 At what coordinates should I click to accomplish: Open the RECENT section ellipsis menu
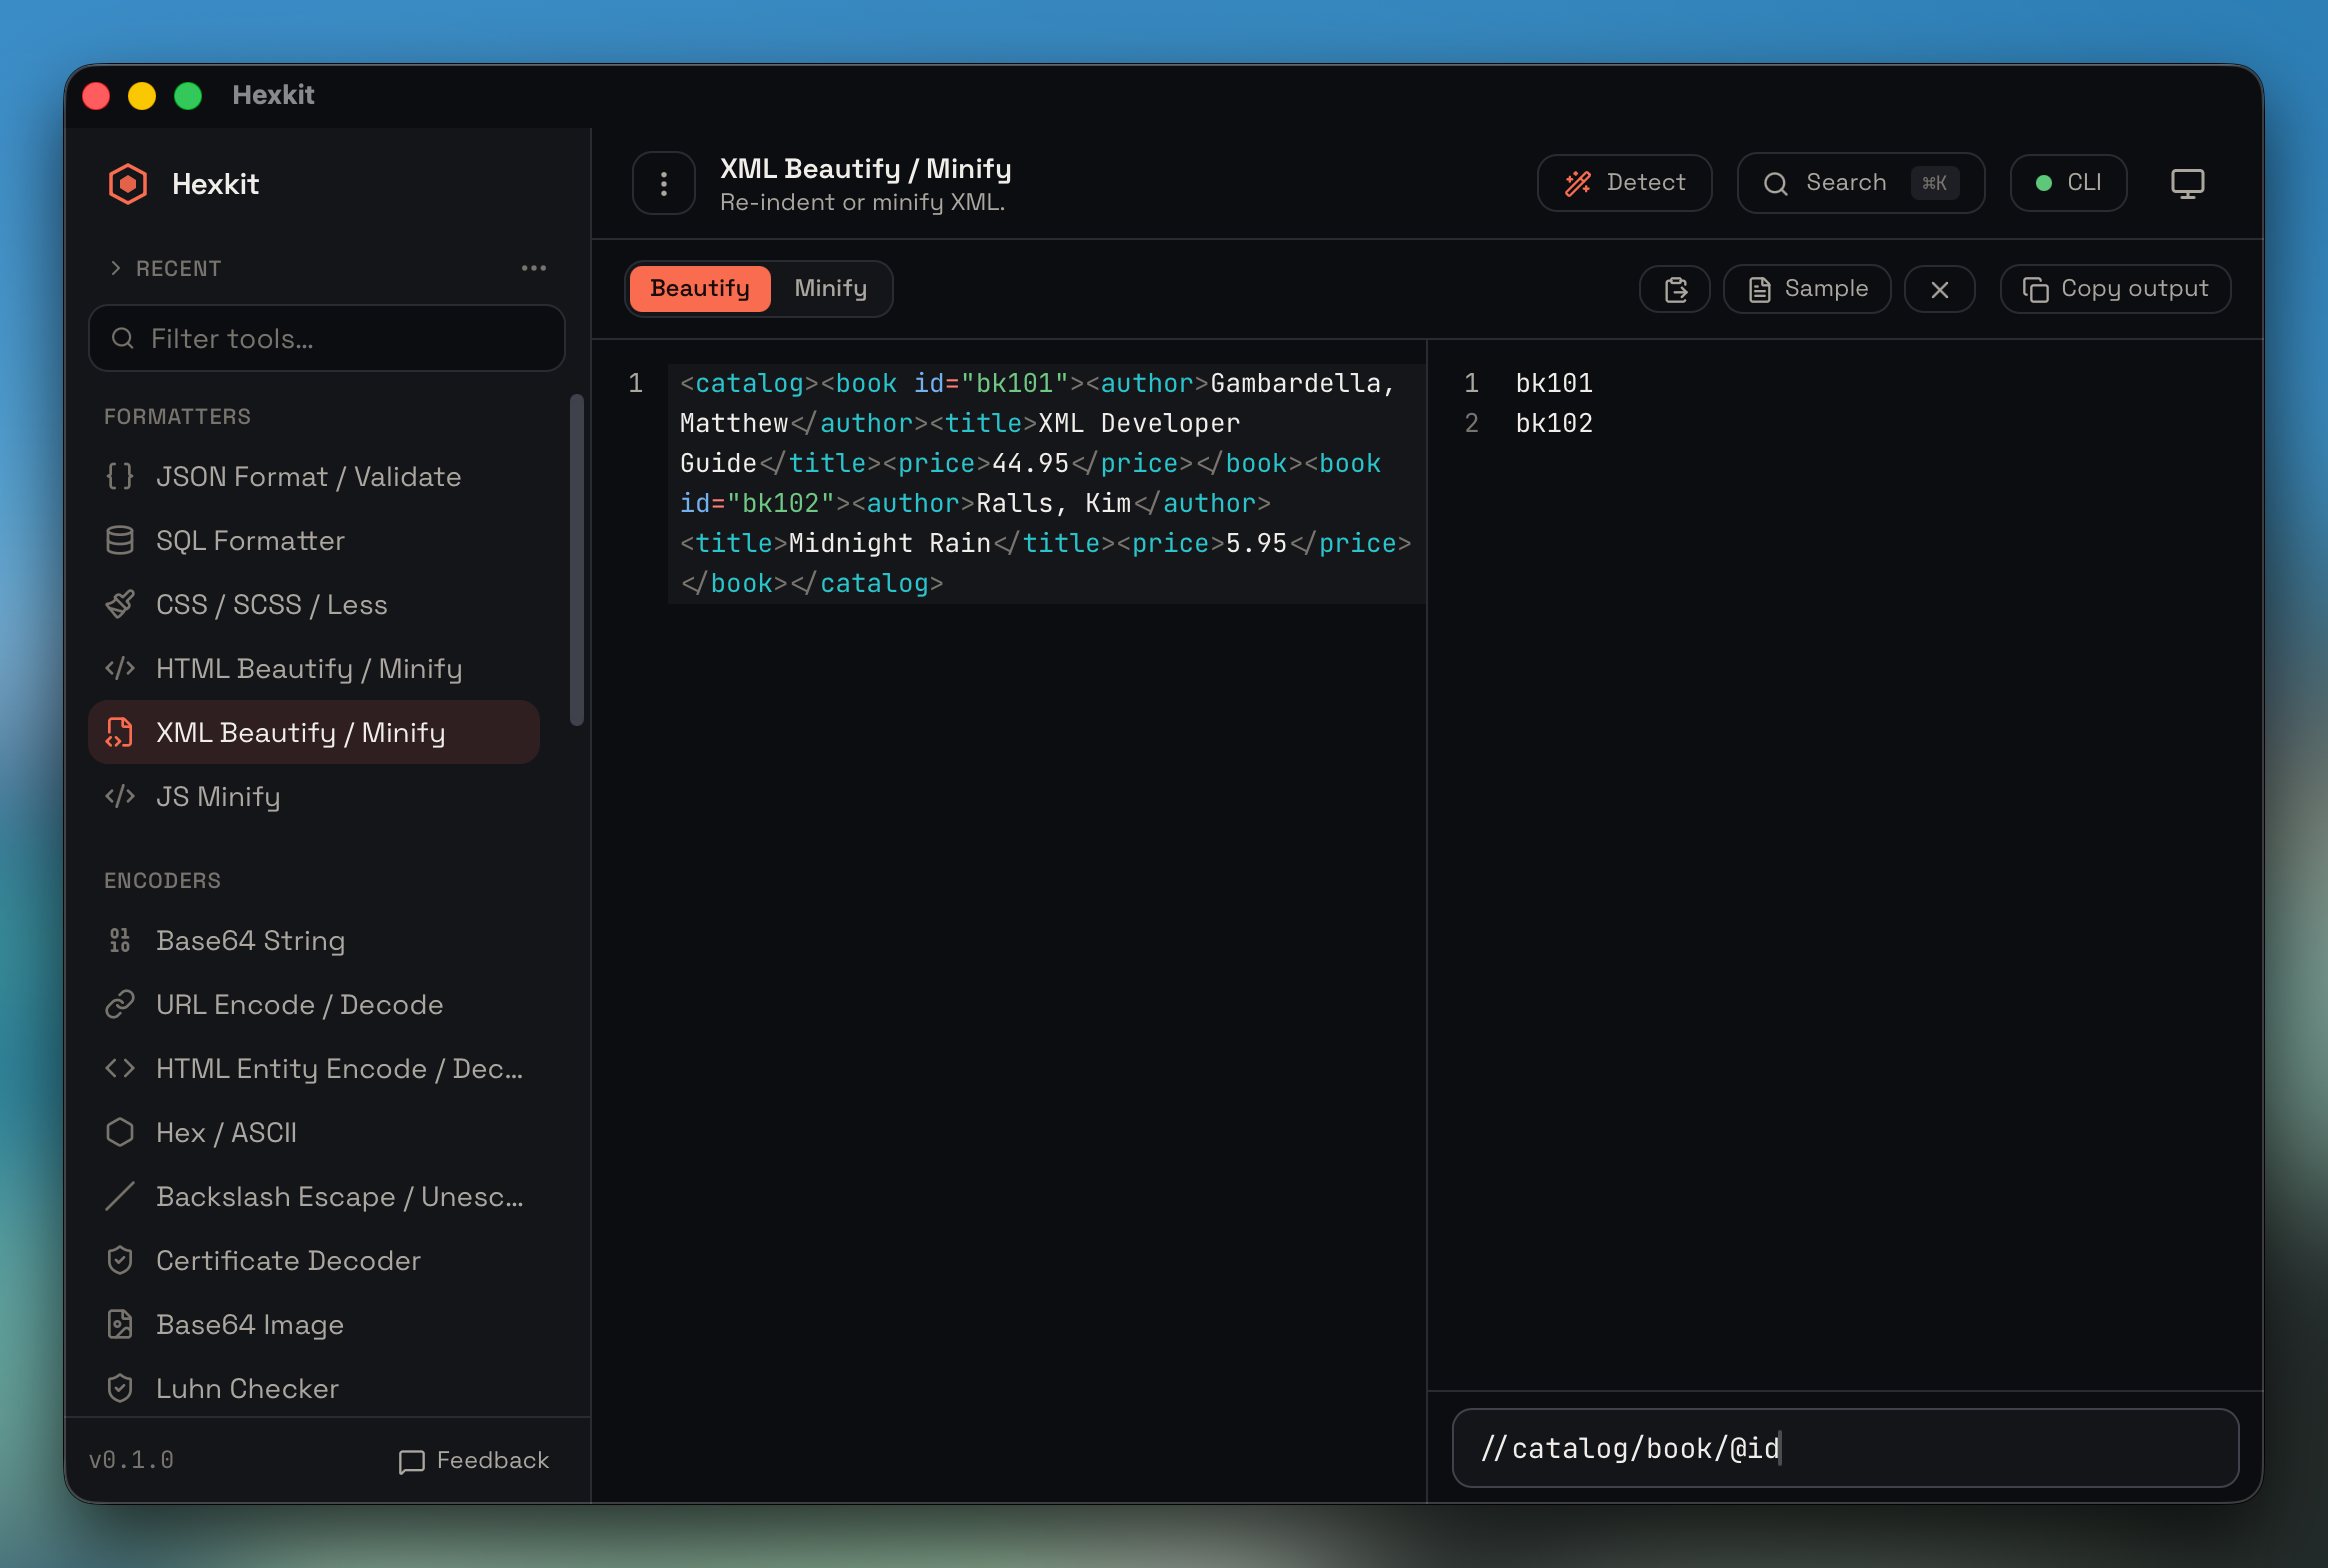534,268
